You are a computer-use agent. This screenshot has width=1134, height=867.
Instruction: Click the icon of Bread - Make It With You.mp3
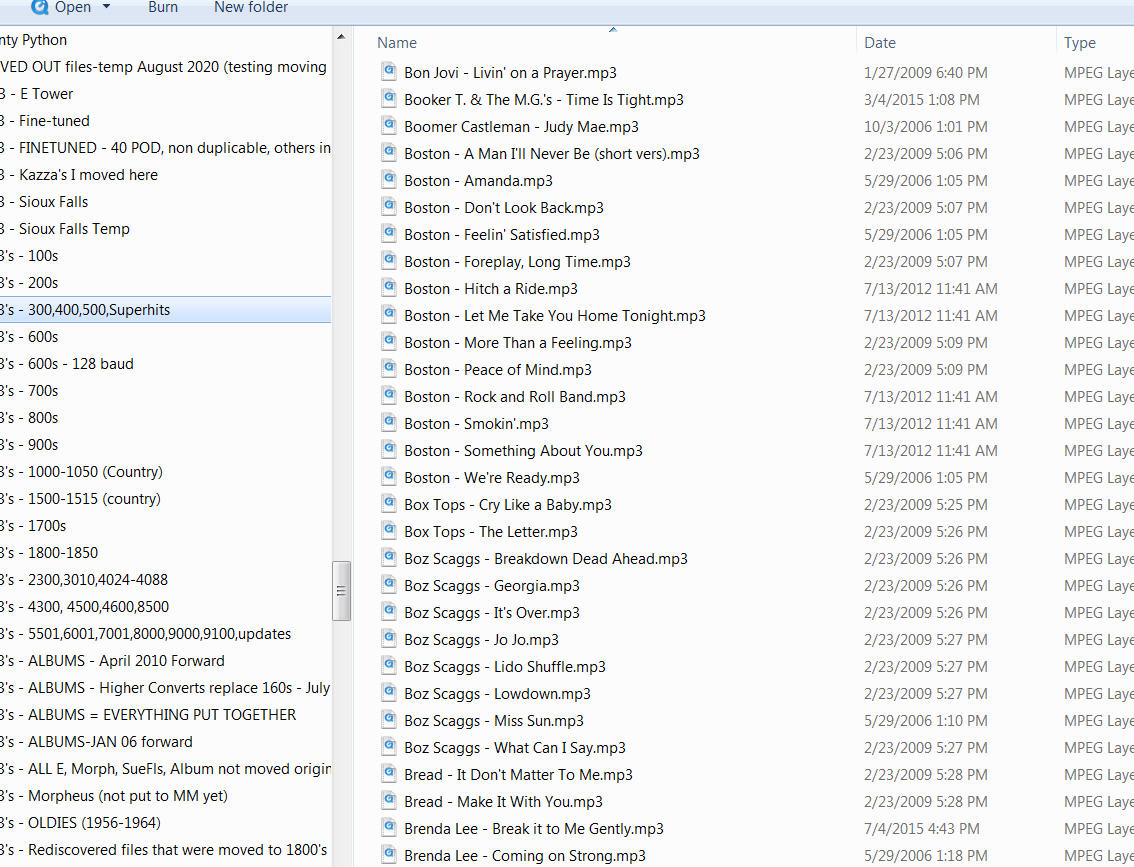388,800
